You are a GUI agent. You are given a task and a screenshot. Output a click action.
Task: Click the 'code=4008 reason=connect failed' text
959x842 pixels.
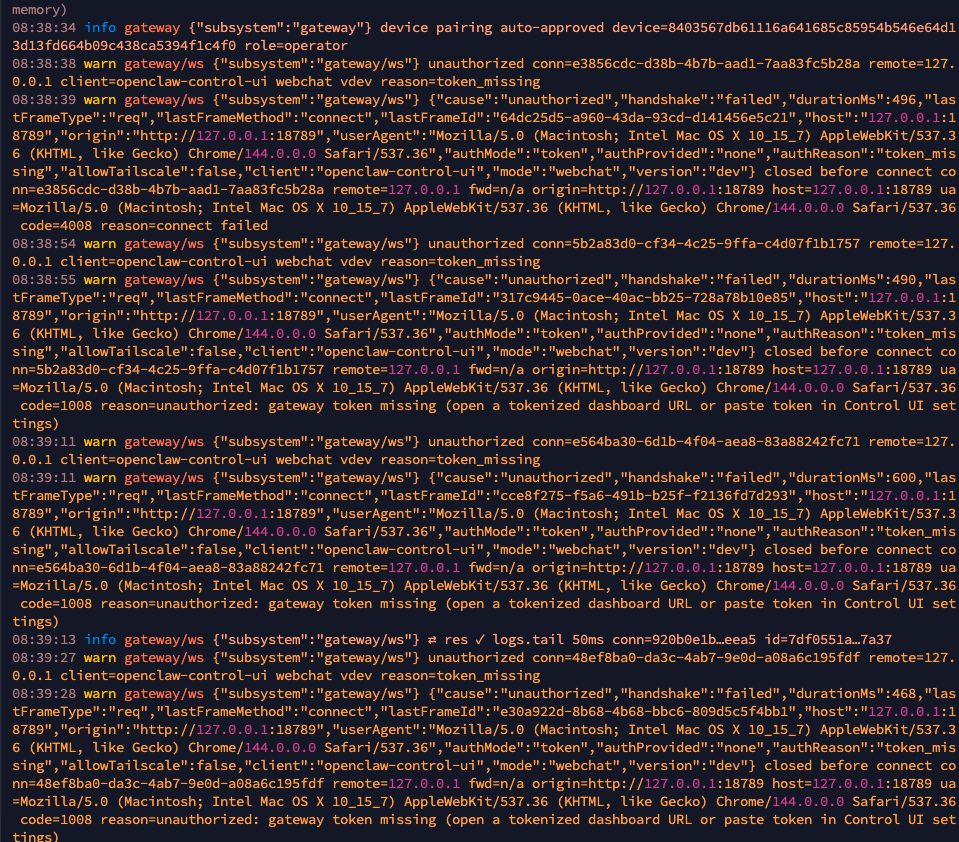tap(144, 226)
